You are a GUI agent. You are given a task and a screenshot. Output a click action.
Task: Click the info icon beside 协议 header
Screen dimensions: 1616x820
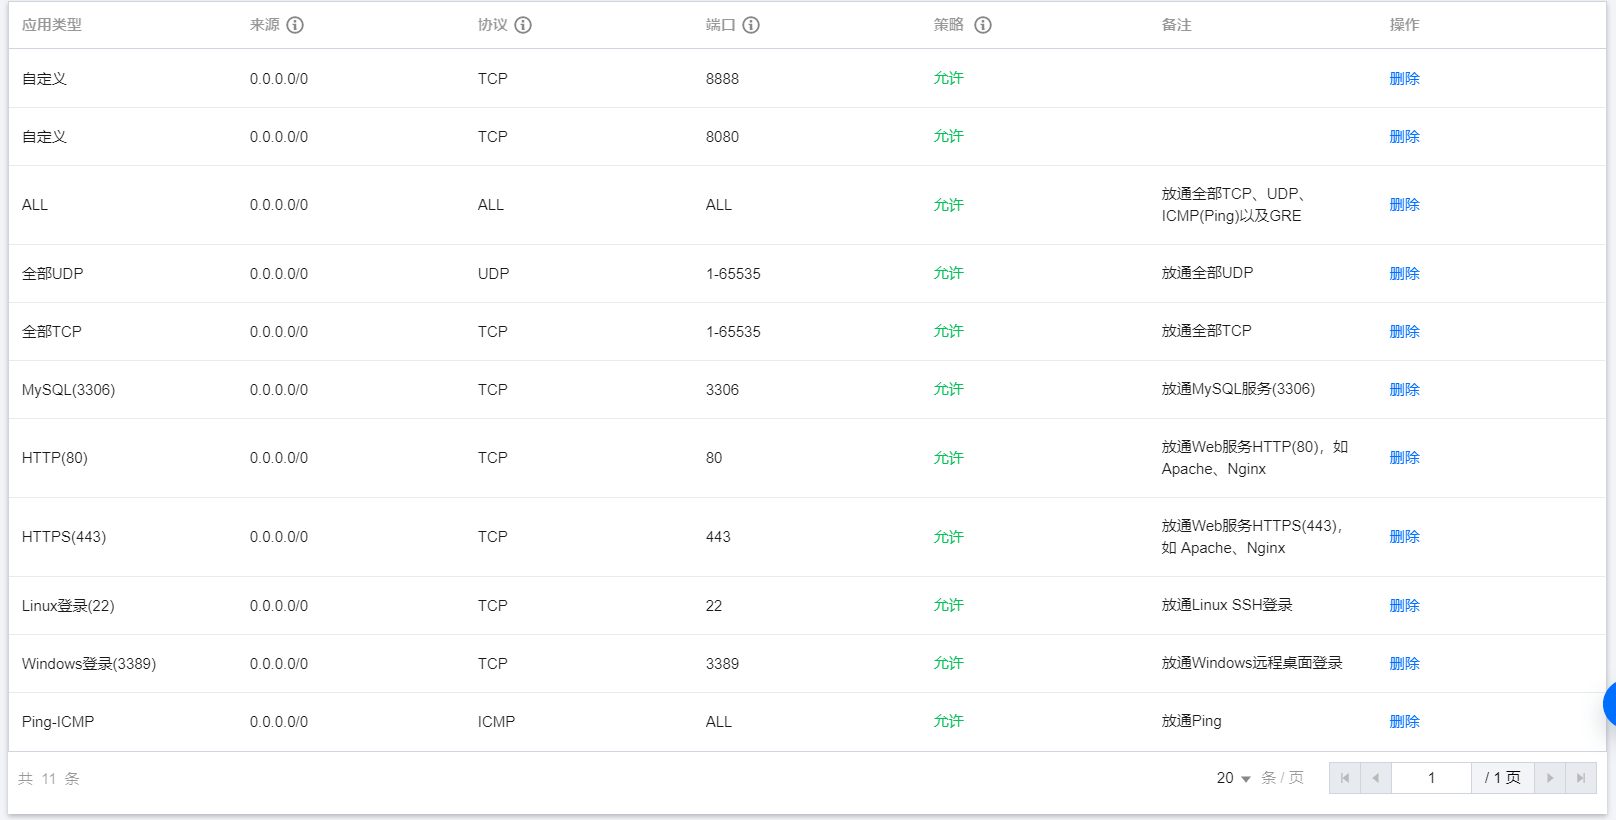(x=523, y=25)
